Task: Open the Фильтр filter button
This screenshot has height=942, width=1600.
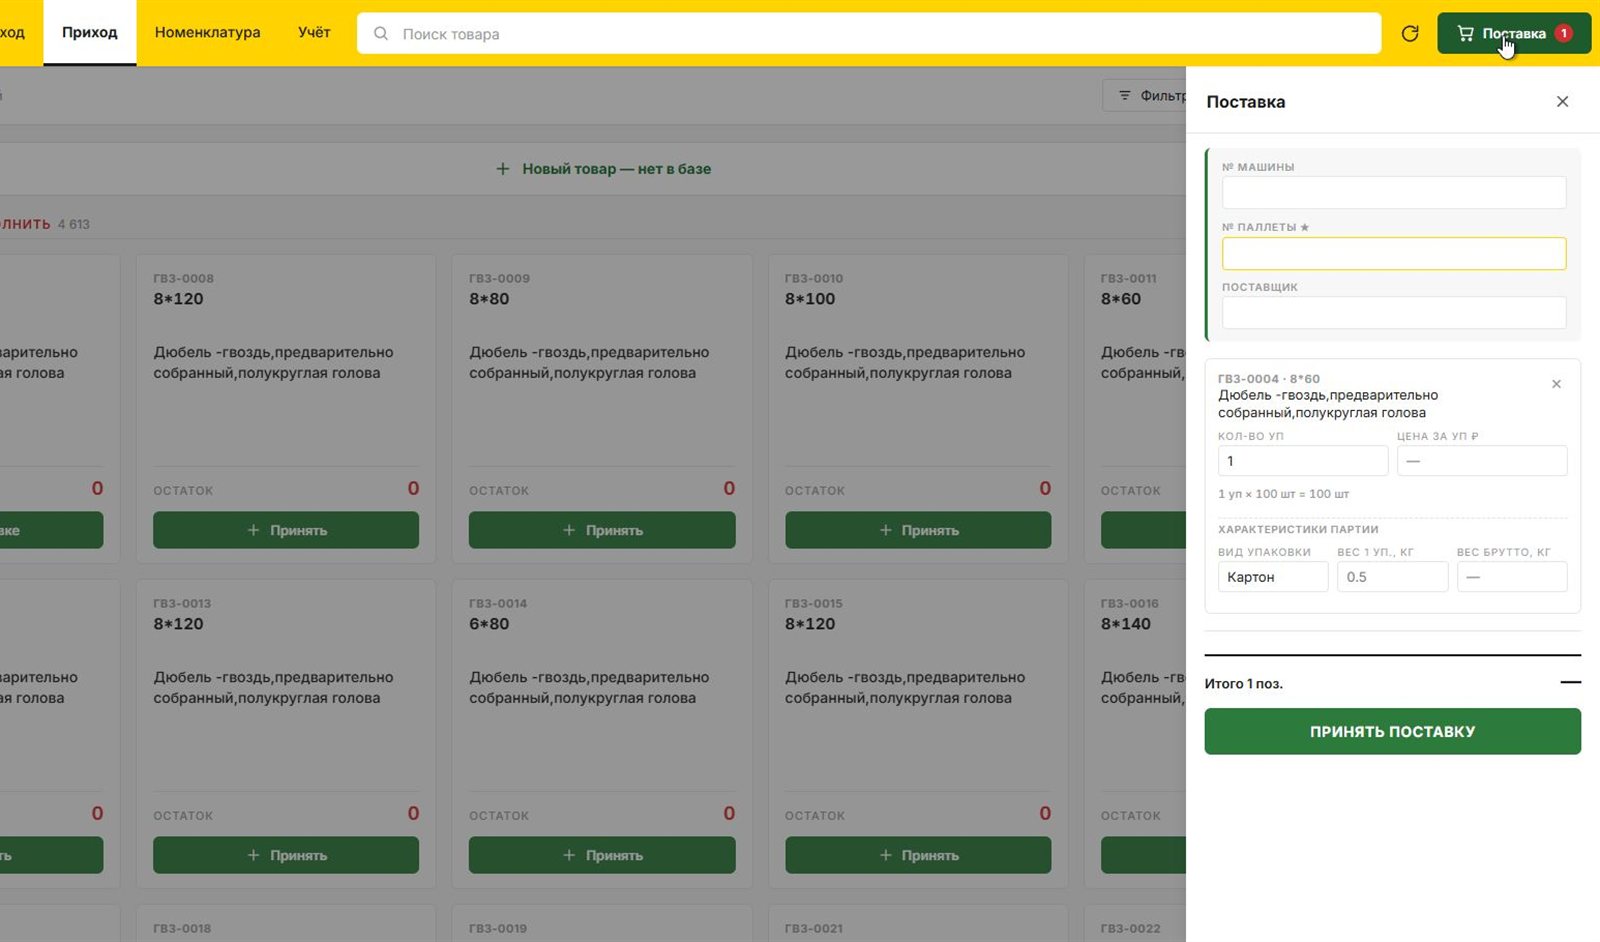Action: [1146, 96]
